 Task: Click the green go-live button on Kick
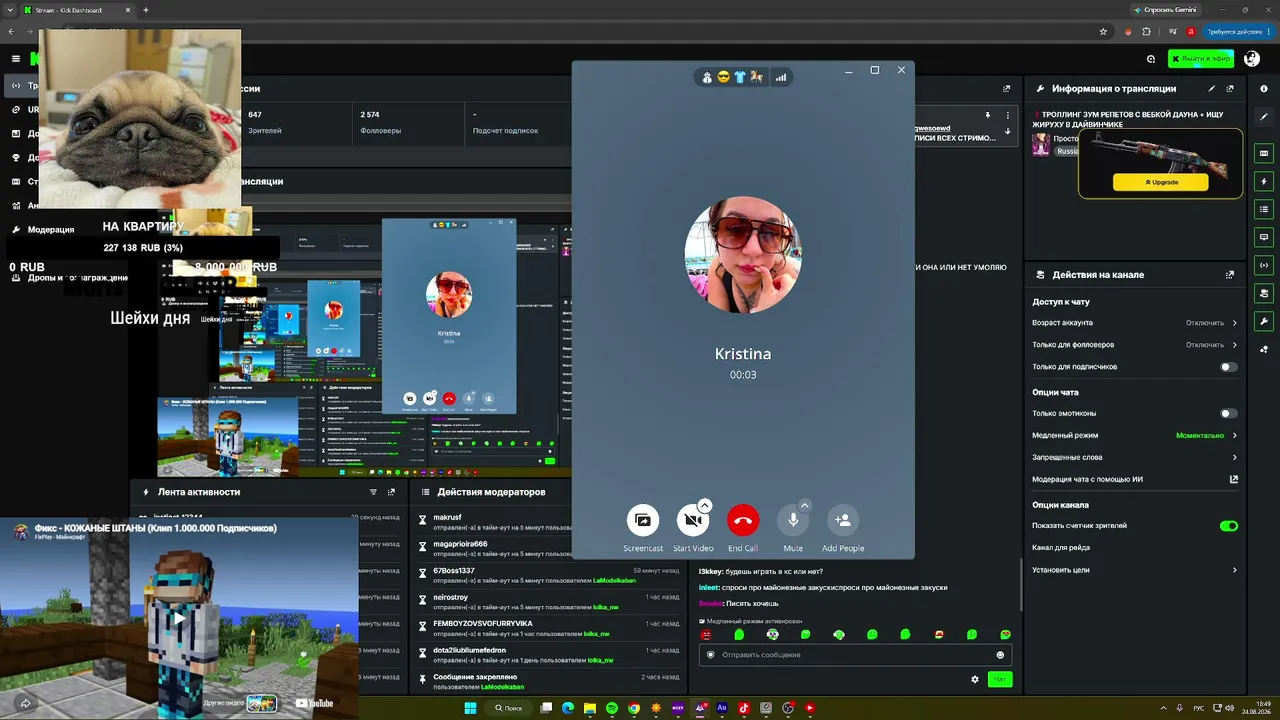tap(1201, 59)
